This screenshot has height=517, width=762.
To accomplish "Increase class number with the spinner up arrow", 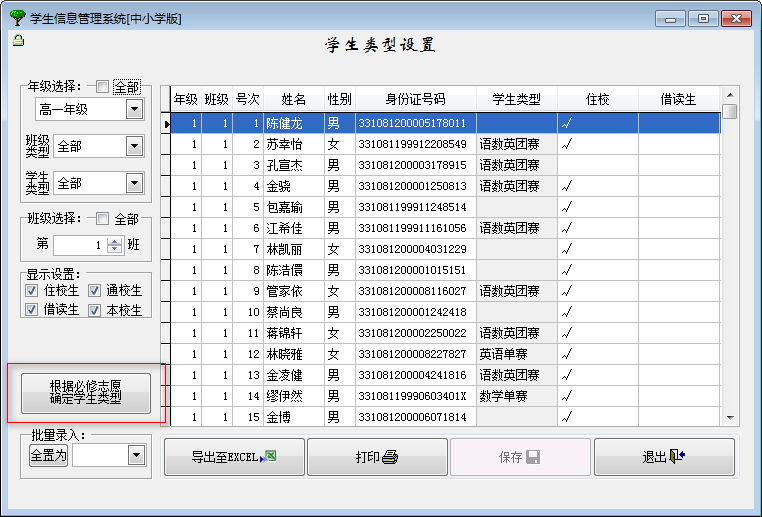I will tap(114, 241).
